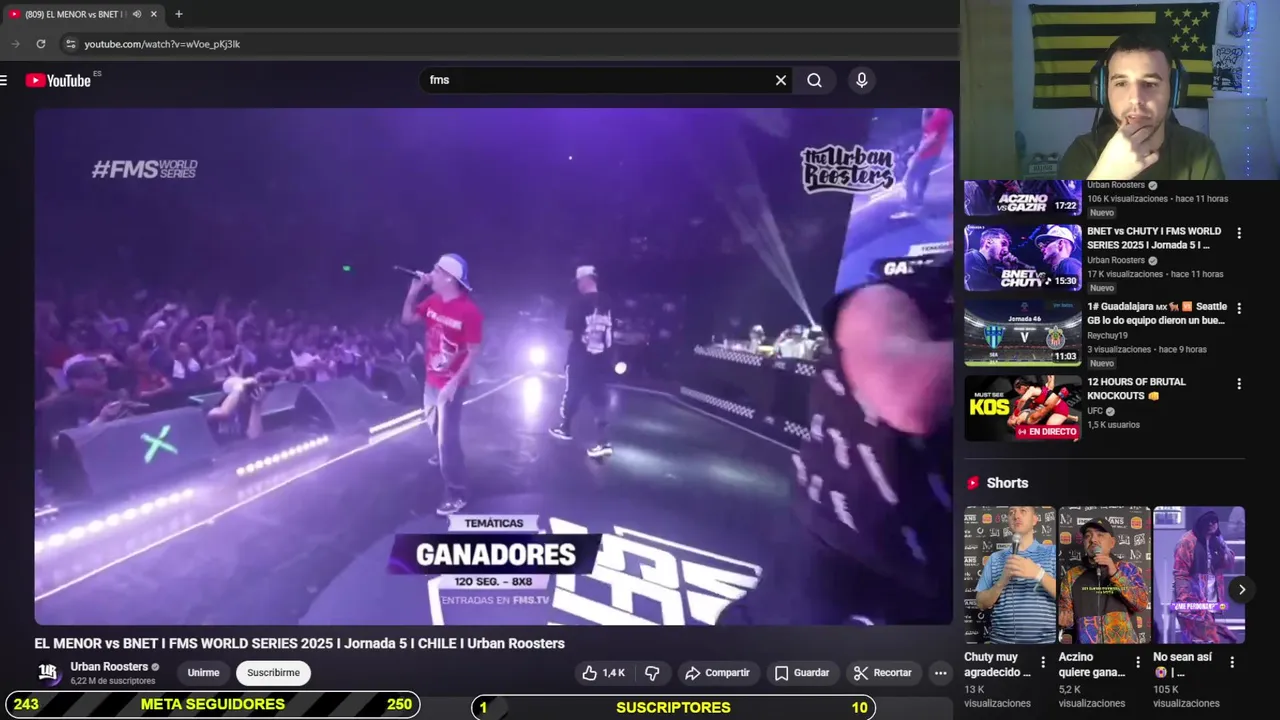Subscribe with Suscribirme button
1280x720 pixels.
[273, 673]
